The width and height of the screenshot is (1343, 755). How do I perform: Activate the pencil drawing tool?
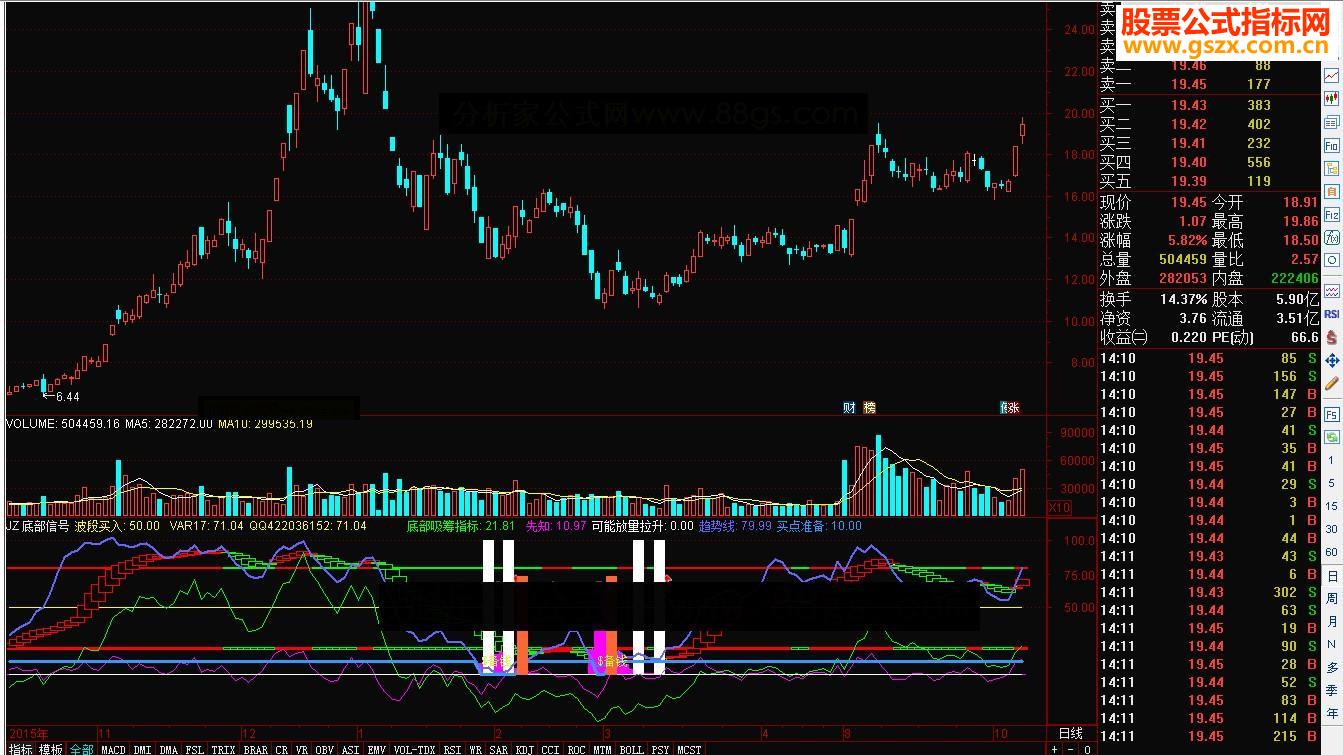tap(1332, 383)
